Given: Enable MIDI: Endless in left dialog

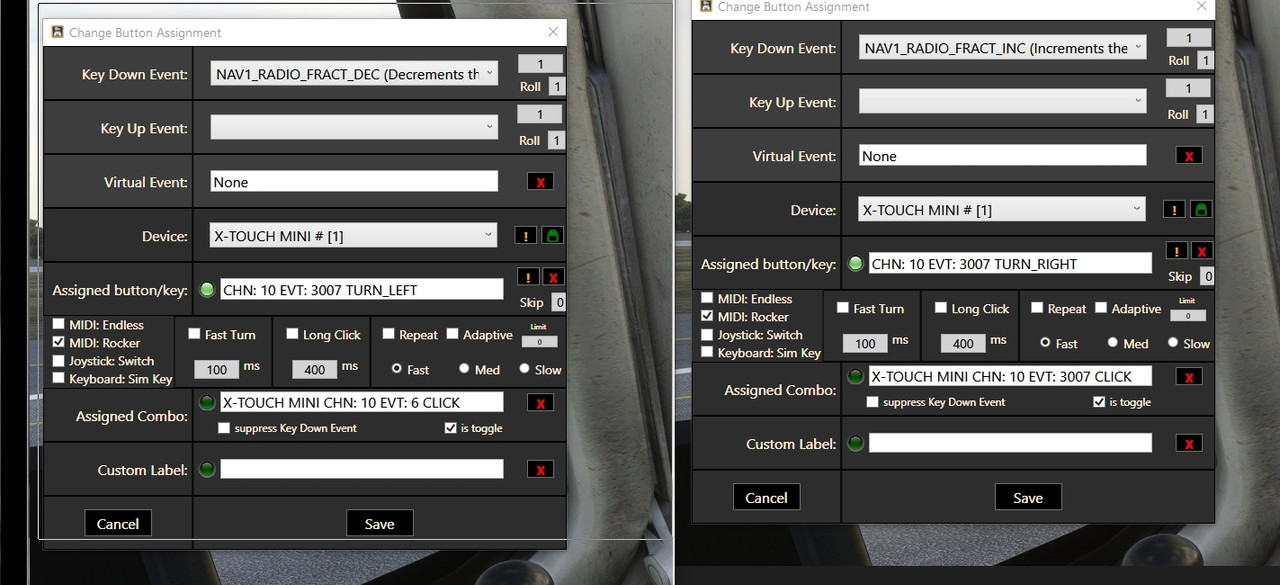Looking at the screenshot, I should click(59, 325).
